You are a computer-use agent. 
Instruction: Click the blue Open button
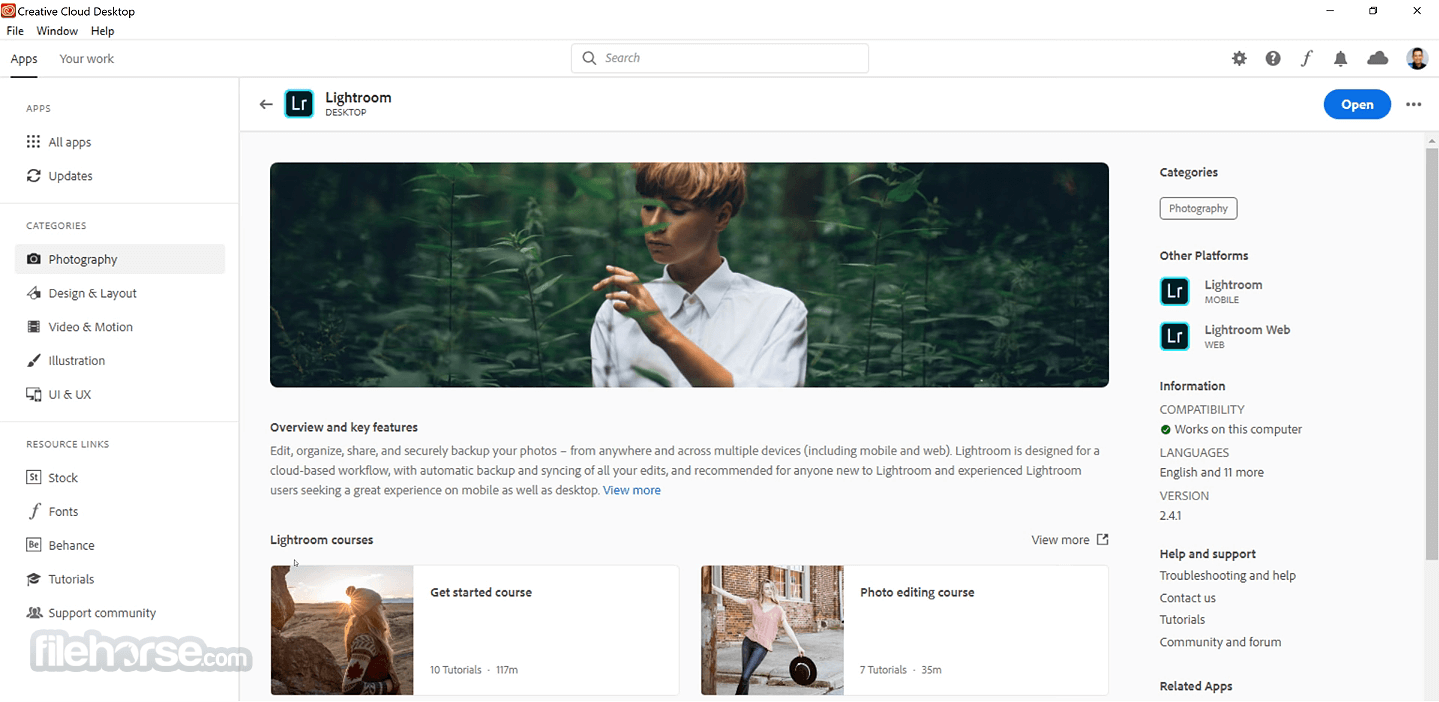[1357, 104]
